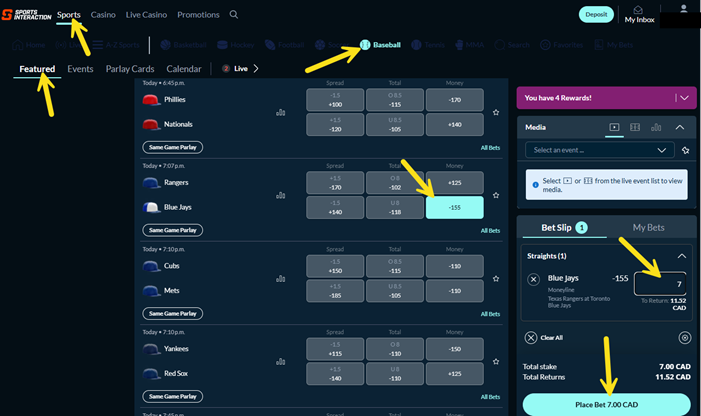Collapse the Straights (1) section

click(x=681, y=256)
